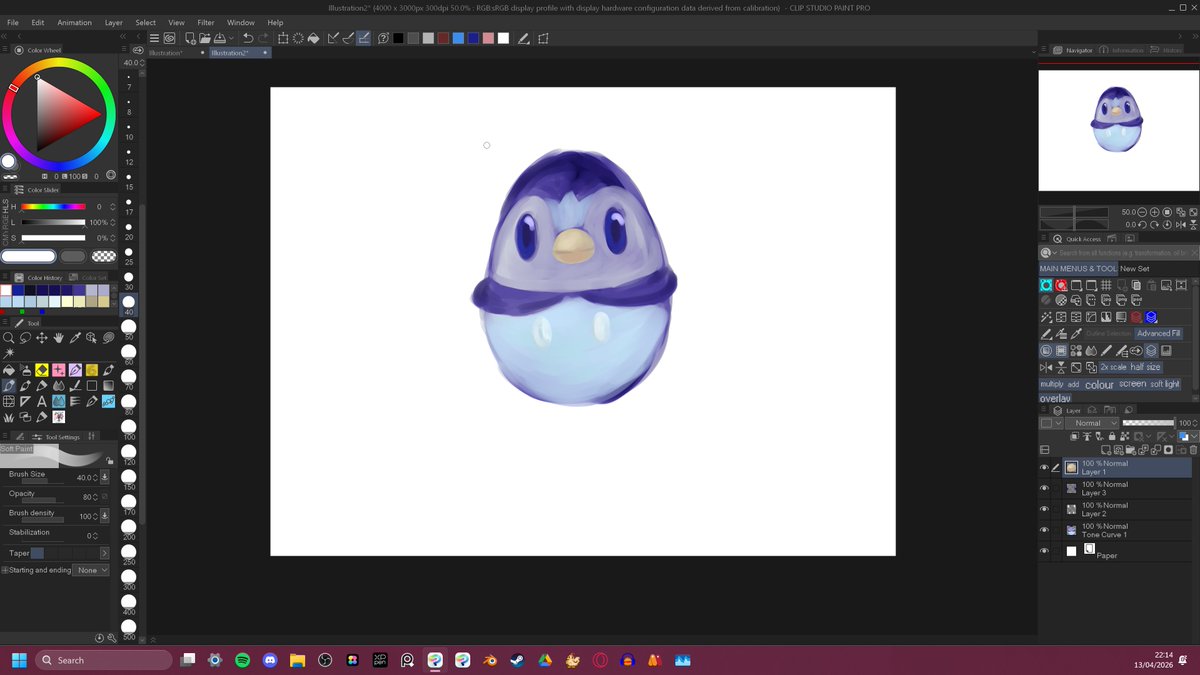Click the Open folder icon in command bar
1200x675 pixels.
click(204, 39)
